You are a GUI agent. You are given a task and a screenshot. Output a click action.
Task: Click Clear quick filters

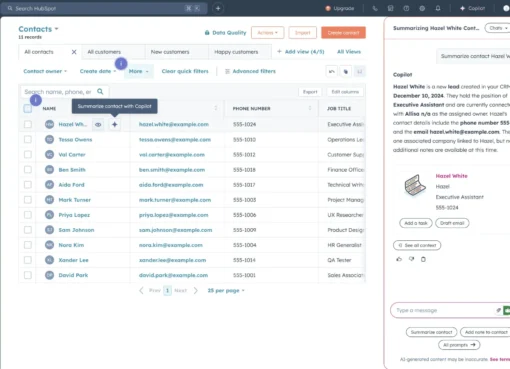pyautogui.click(x=185, y=71)
